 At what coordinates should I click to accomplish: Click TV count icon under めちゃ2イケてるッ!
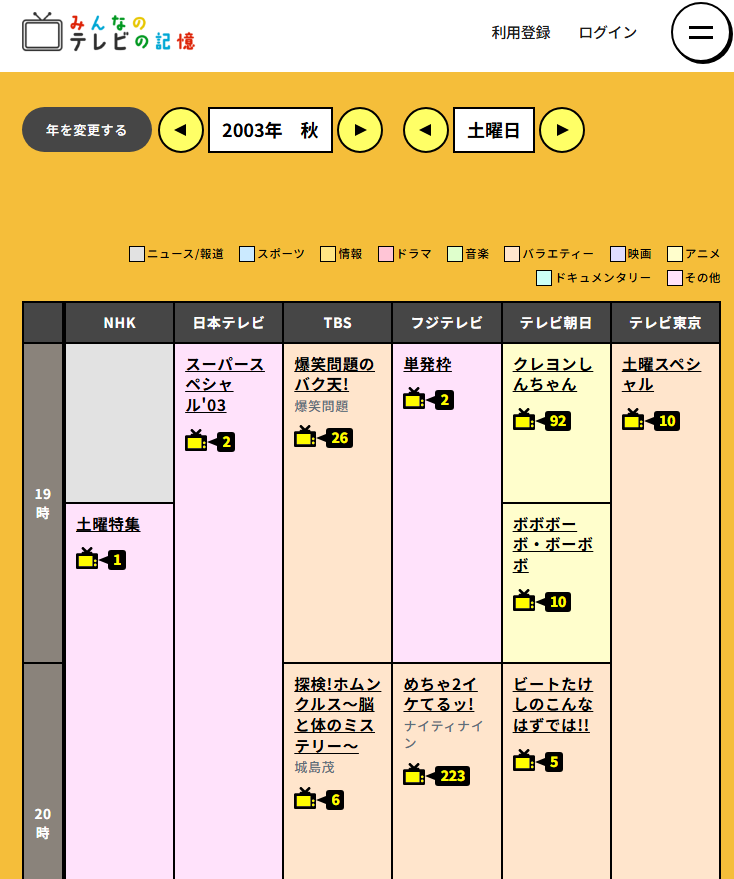(436, 775)
